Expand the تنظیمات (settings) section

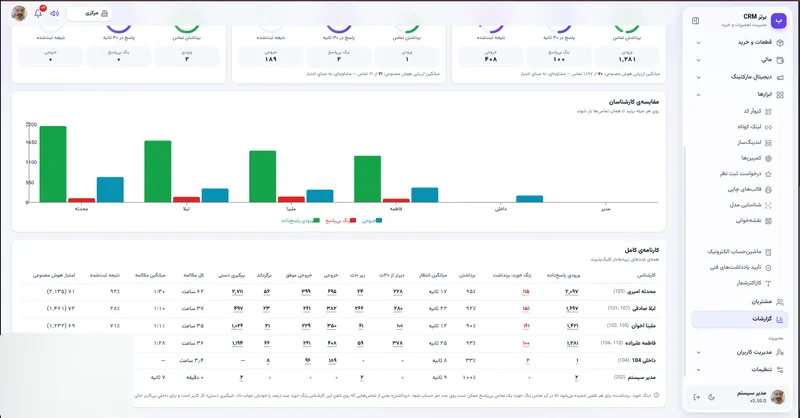click(740, 370)
